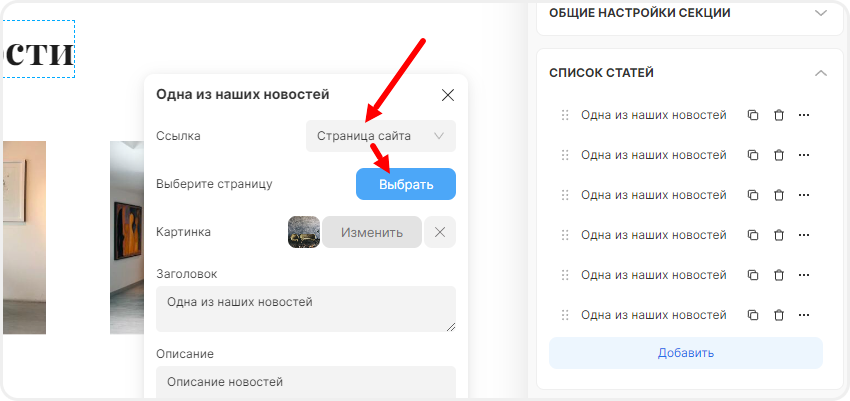Click the blue 'Выбрать' button

pos(405,184)
